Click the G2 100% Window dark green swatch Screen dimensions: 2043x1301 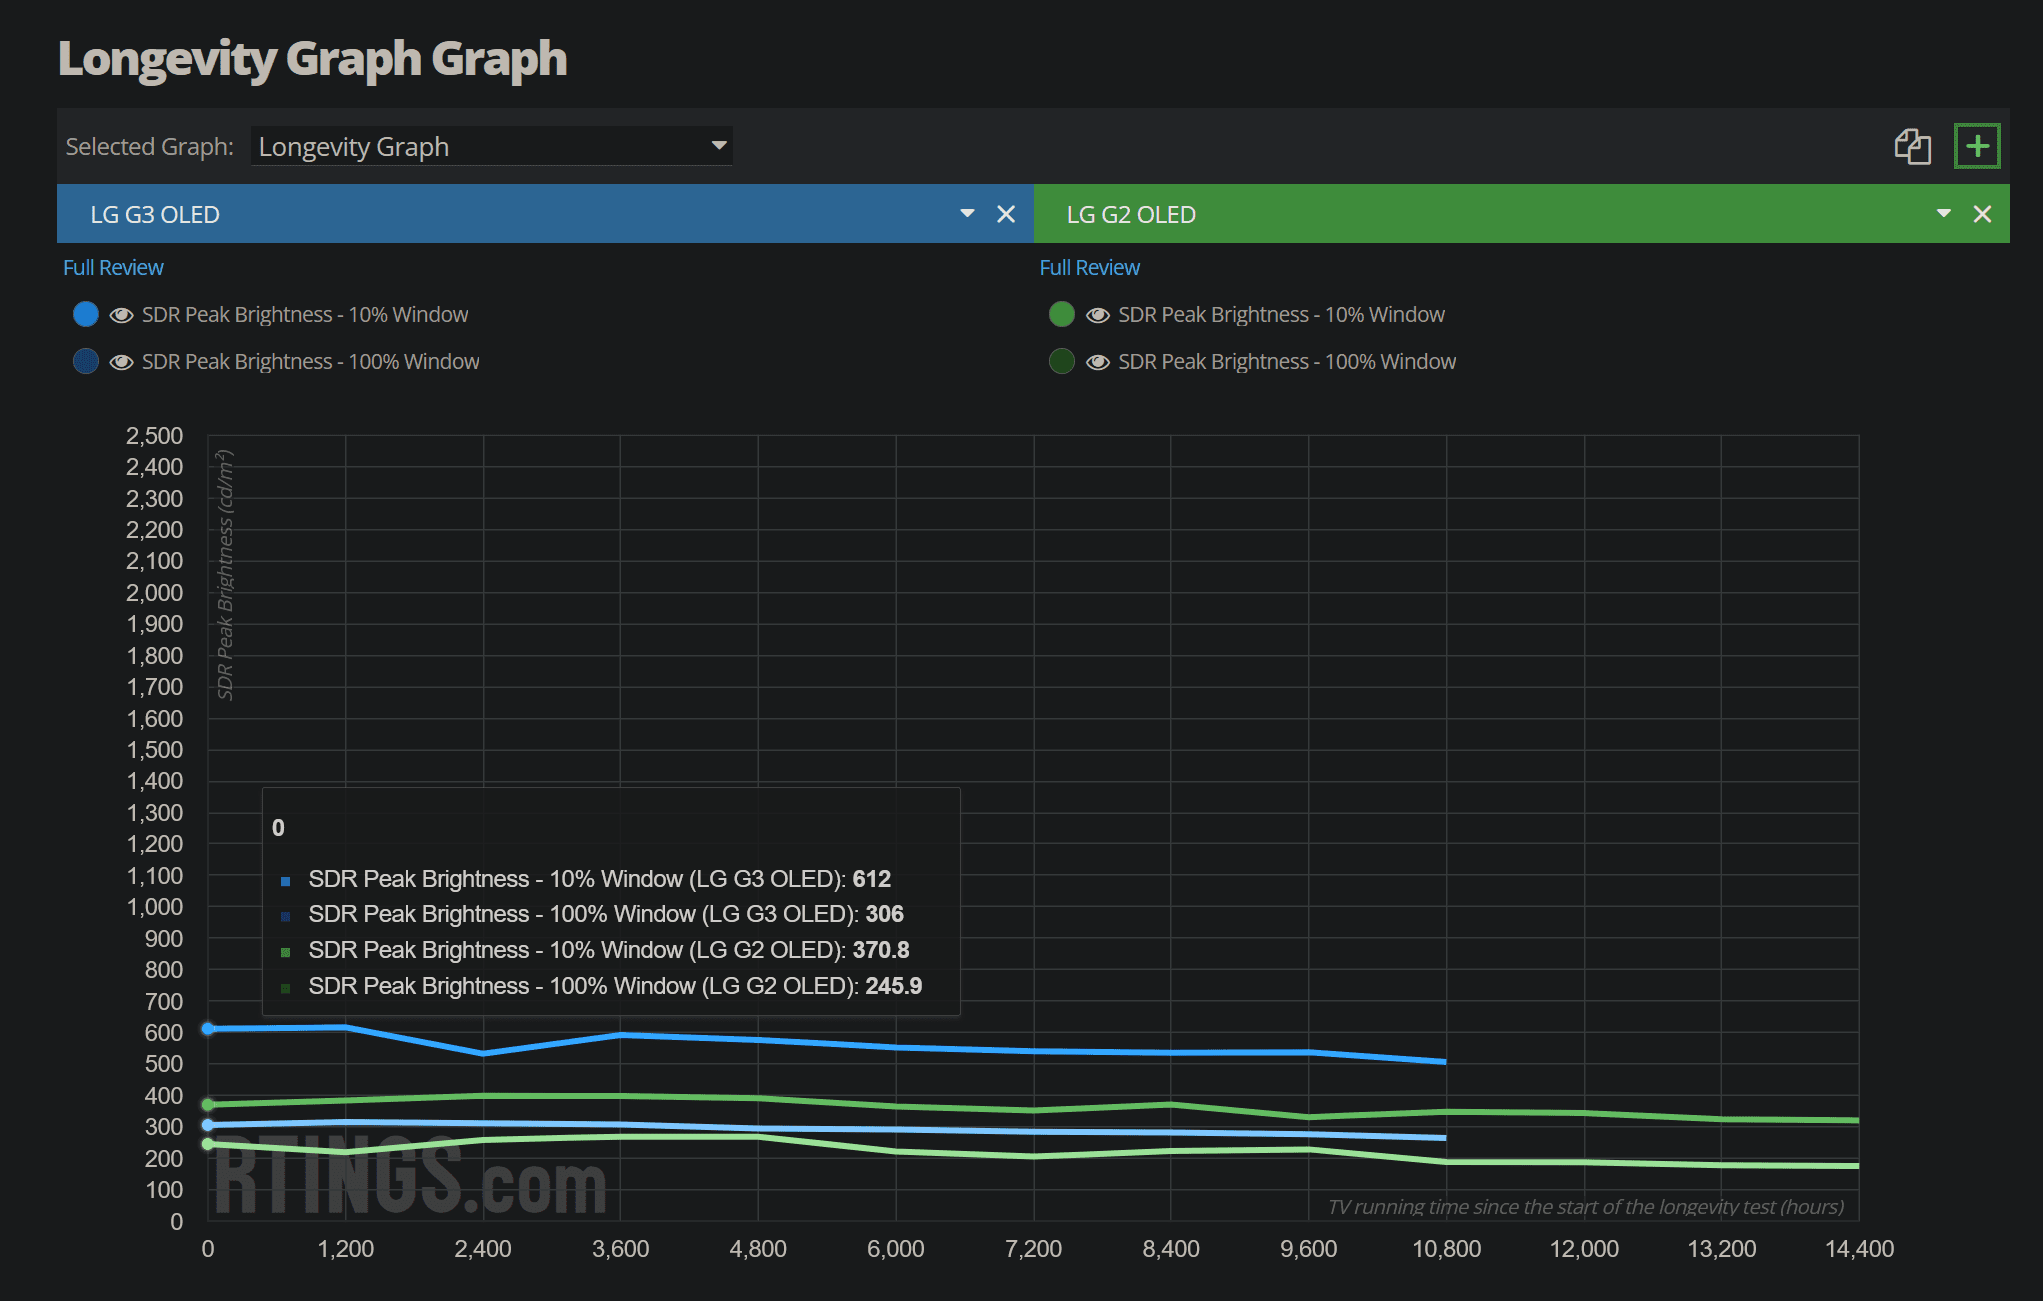(1062, 361)
